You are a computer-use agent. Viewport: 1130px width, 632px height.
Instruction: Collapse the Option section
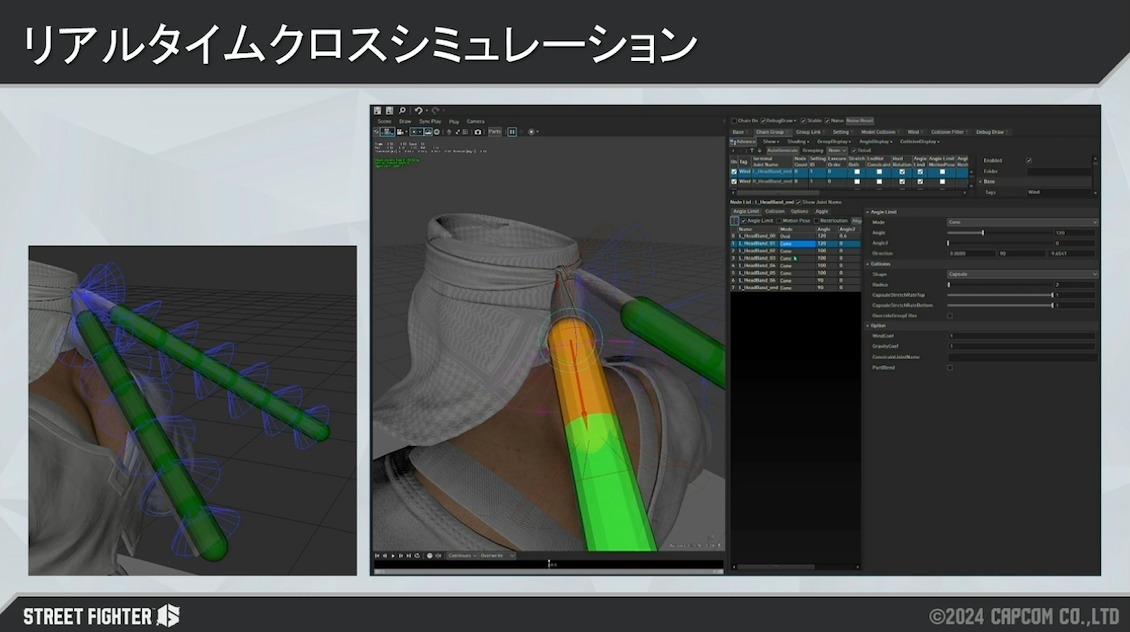tap(868, 326)
